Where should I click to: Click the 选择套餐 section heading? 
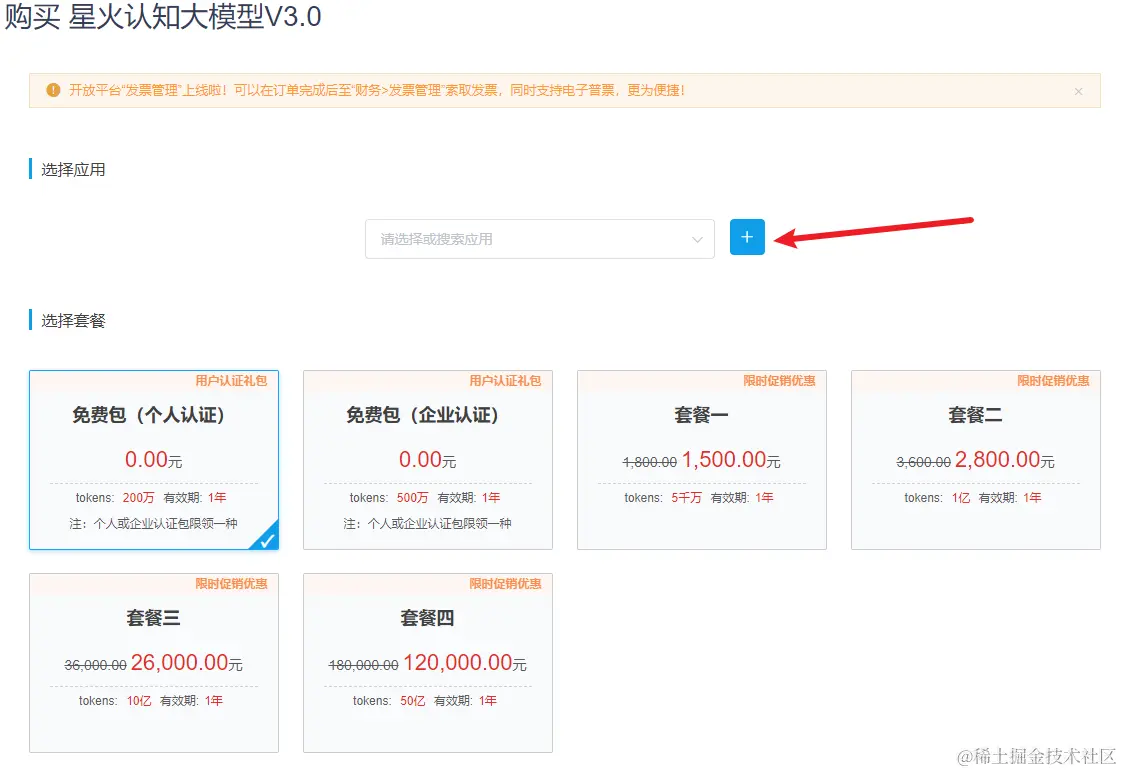(73, 321)
